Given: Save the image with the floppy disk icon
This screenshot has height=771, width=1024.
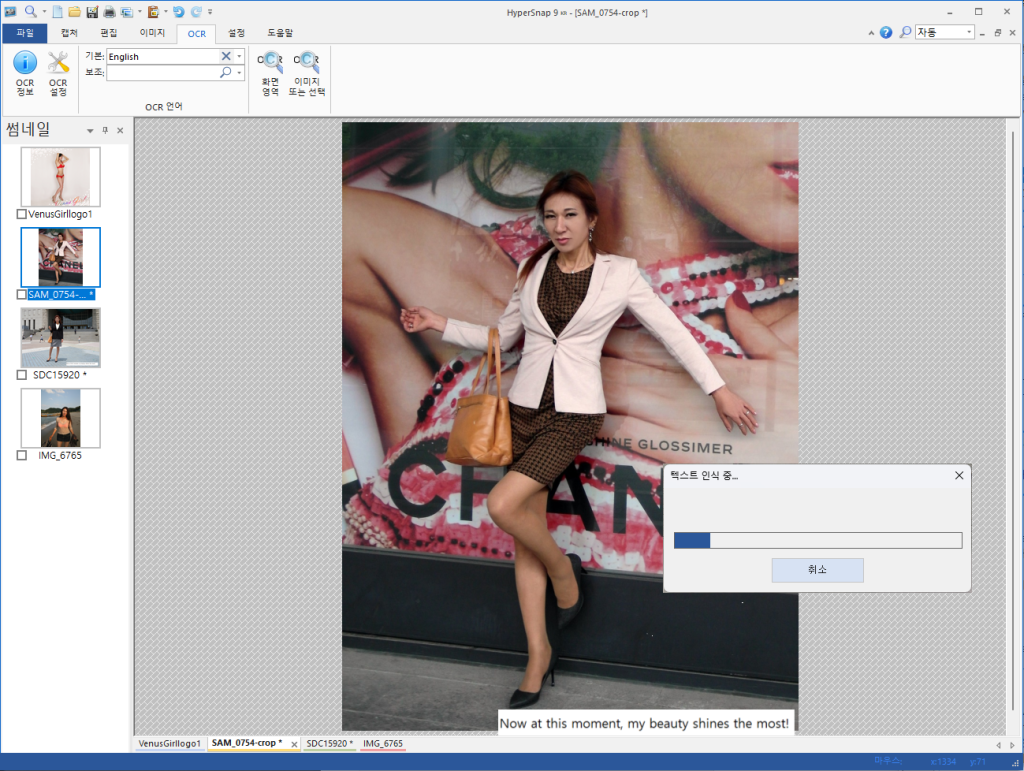Looking at the screenshot, I should point(92,12).
